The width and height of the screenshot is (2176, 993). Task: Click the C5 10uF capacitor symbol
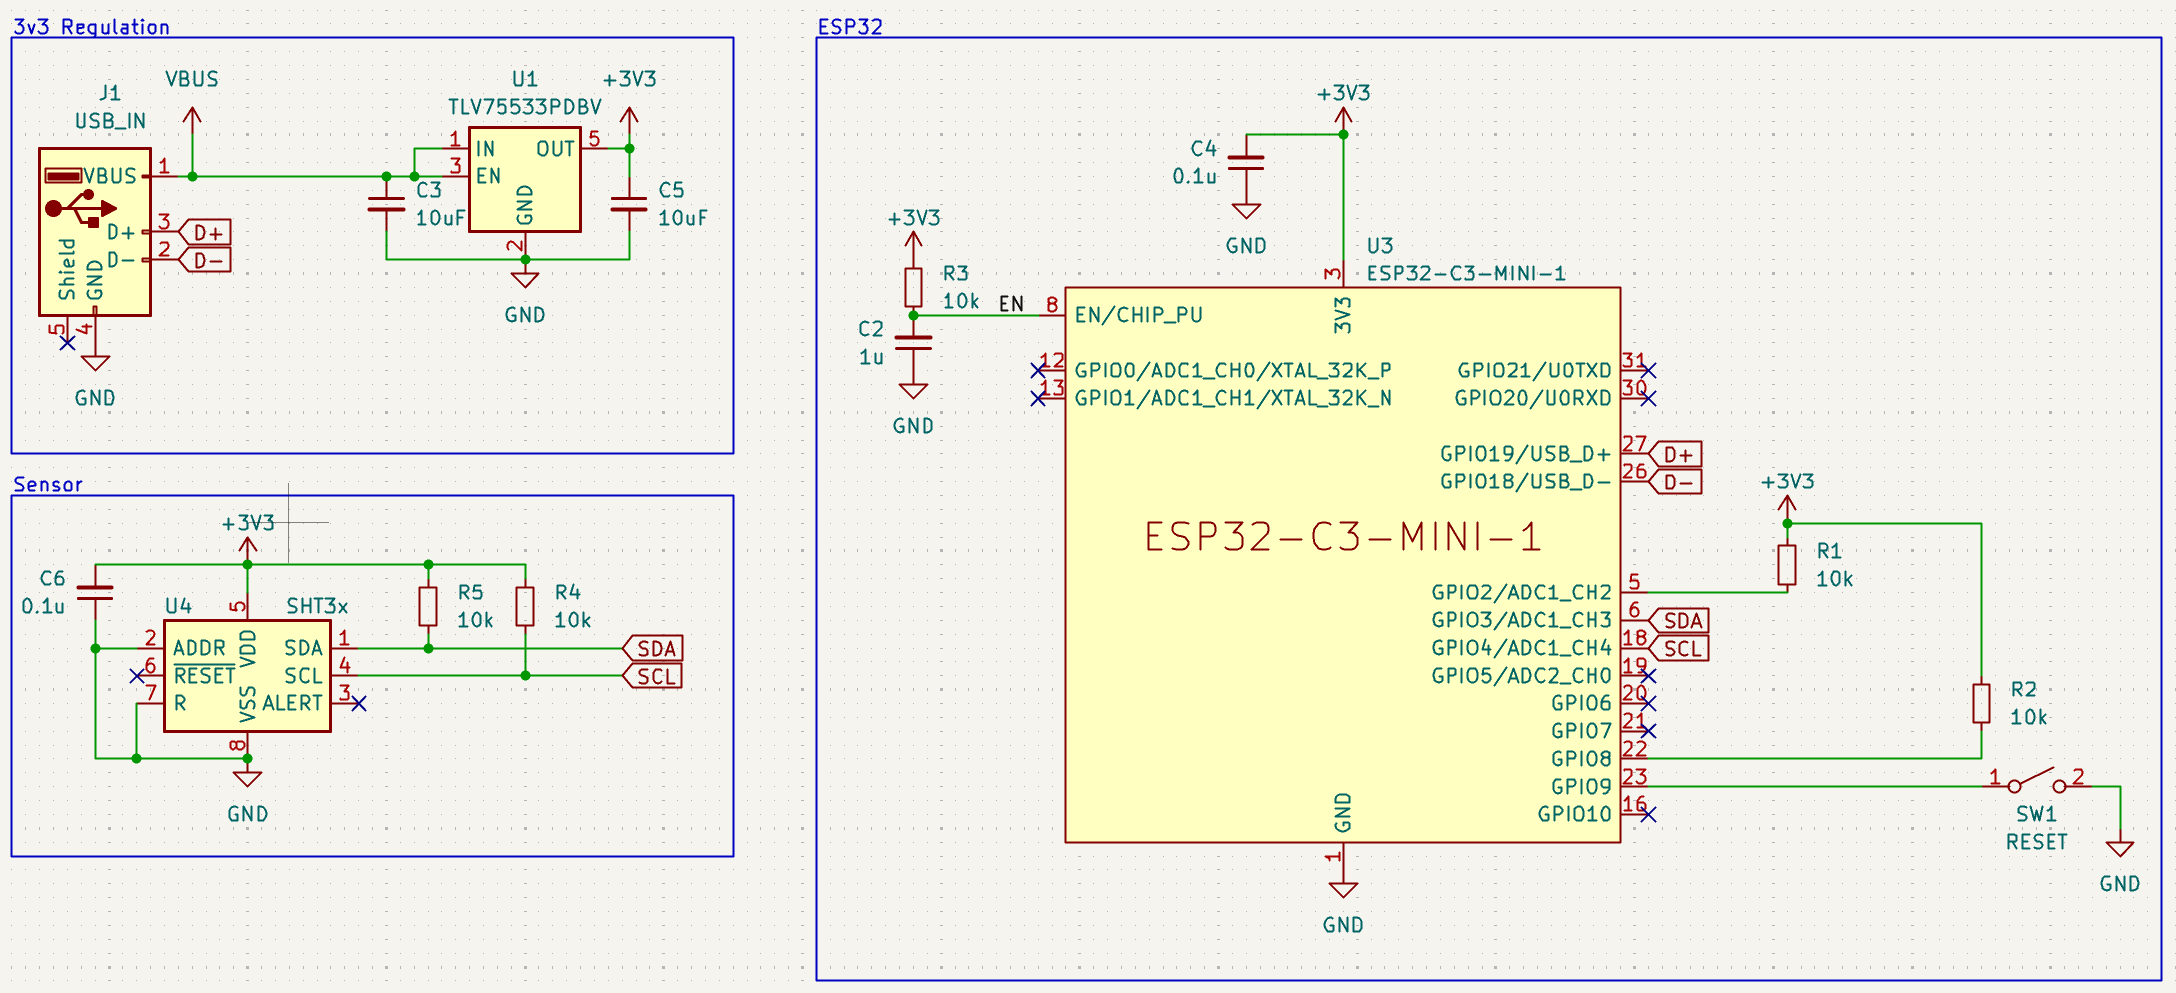pos(629,205)
